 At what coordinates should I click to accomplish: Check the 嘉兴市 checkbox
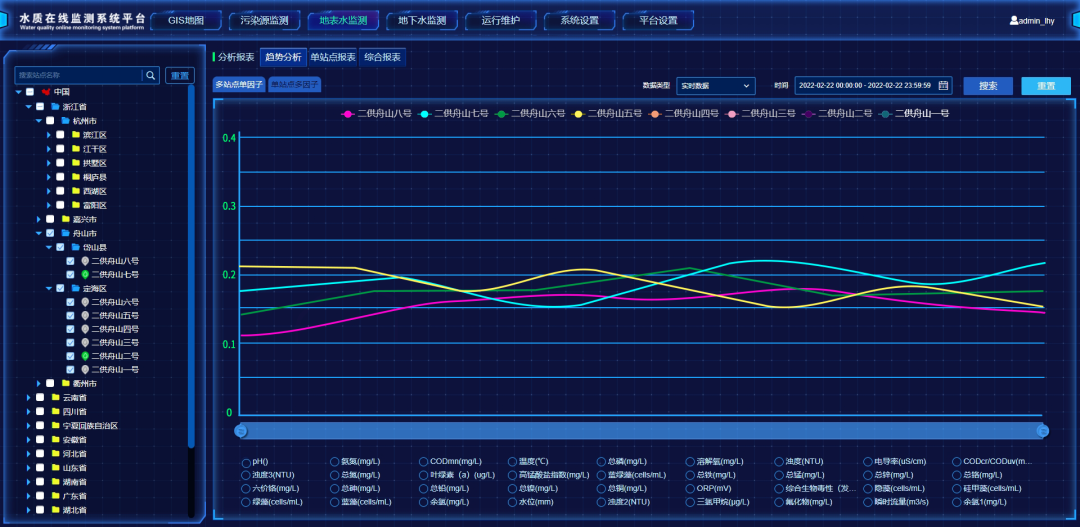point(50,219)
